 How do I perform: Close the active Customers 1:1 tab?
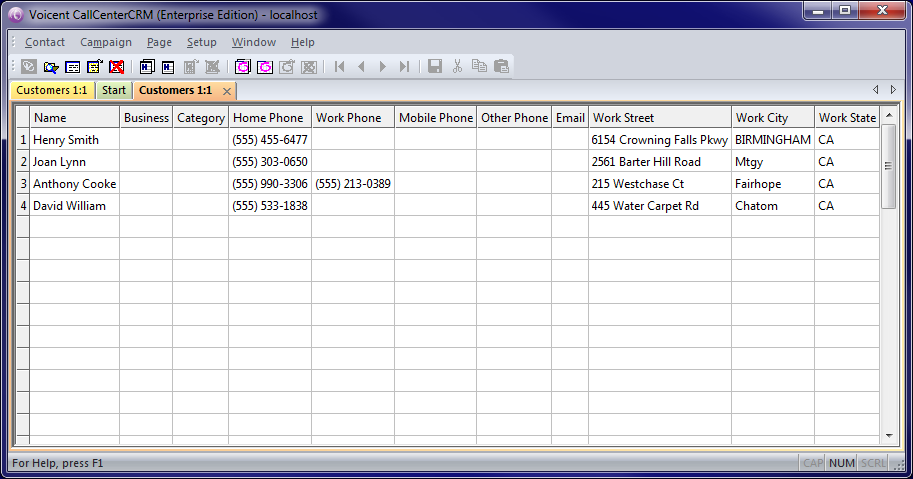(227, 91)
